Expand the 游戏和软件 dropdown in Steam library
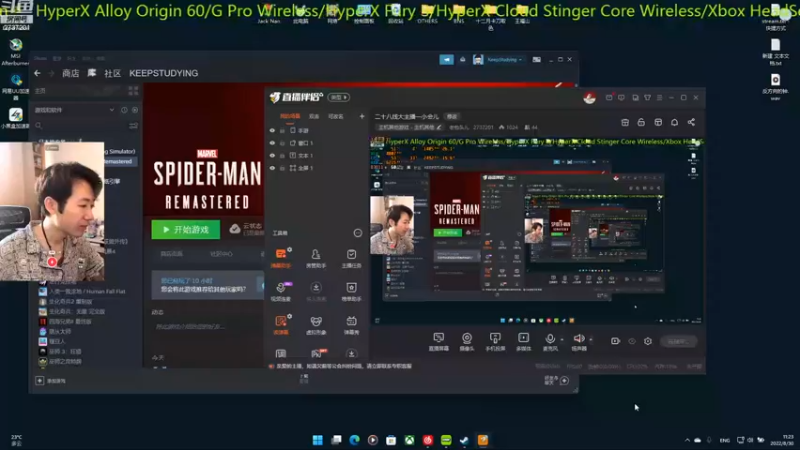The image size is (800, 450). tap(112, 110)
